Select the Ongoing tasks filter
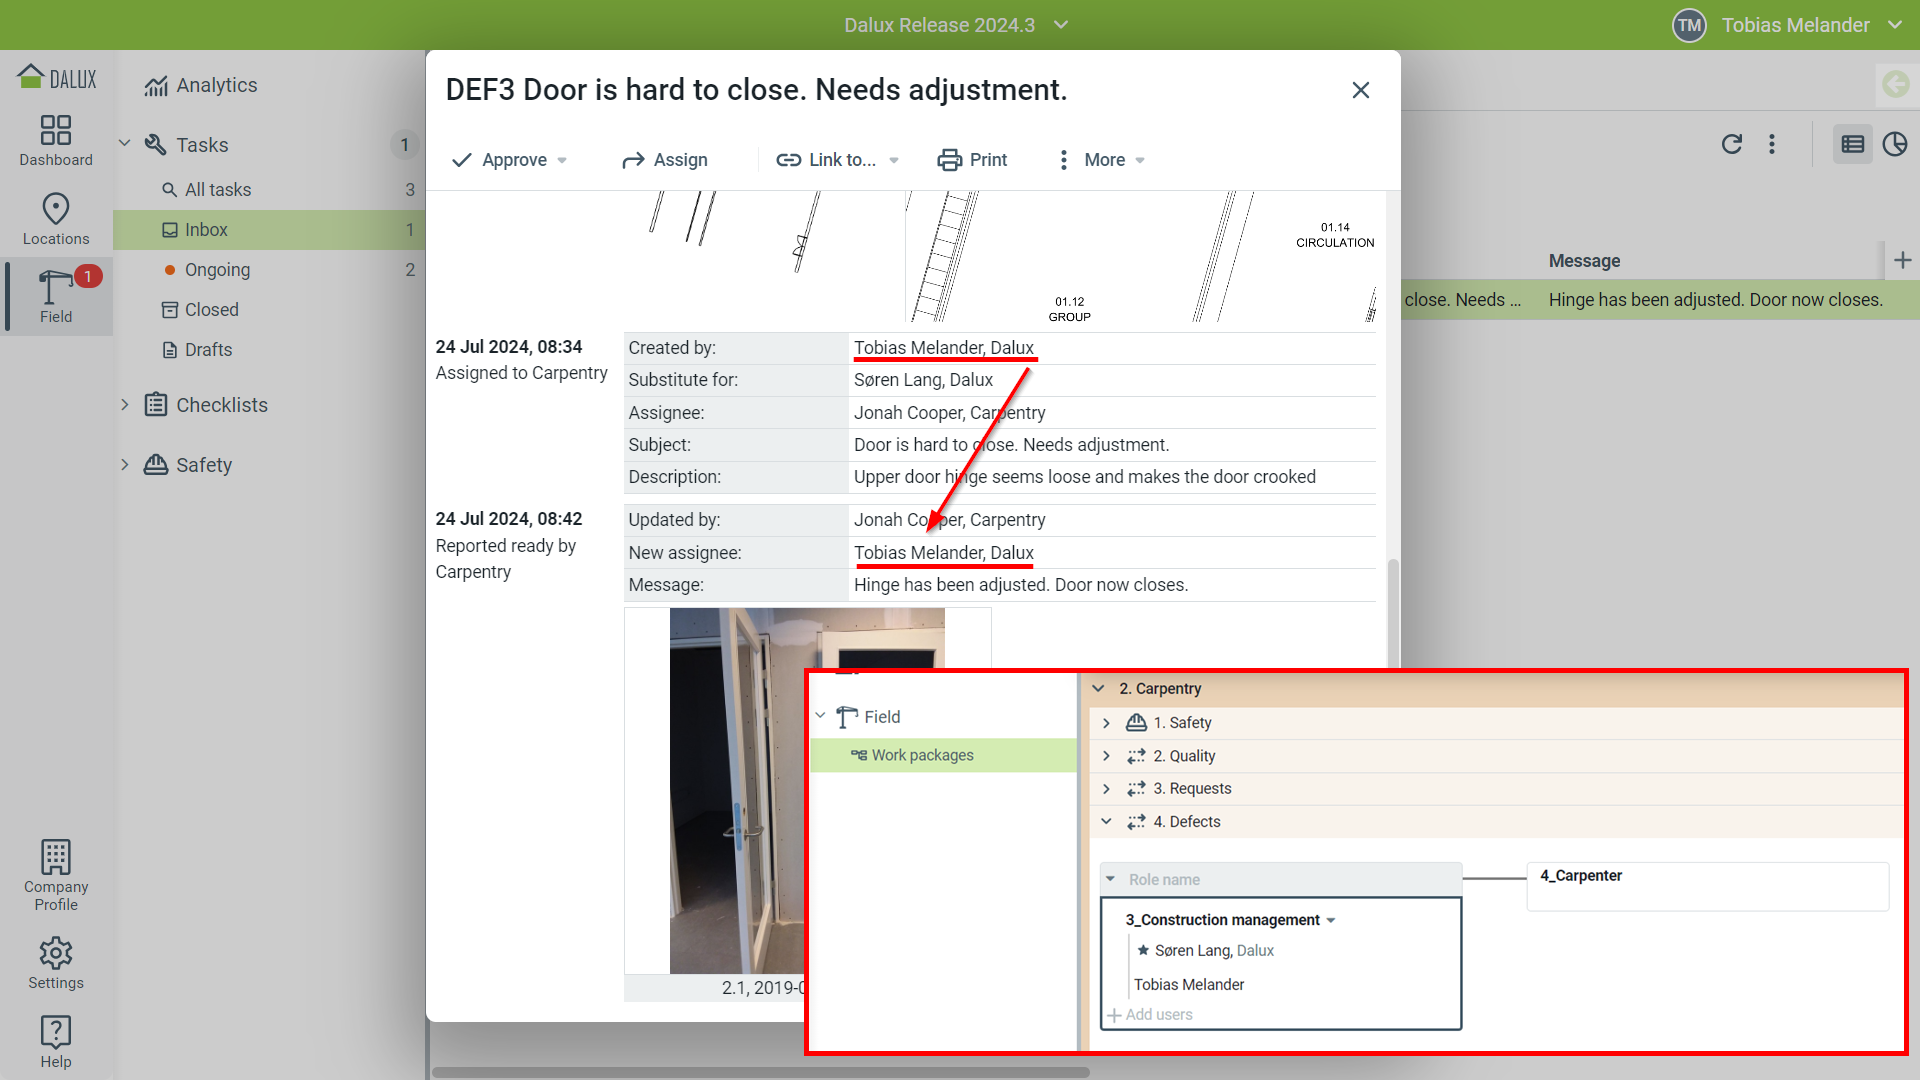The width and height of the screenshot is (1920, 1080). pos(217,270)
